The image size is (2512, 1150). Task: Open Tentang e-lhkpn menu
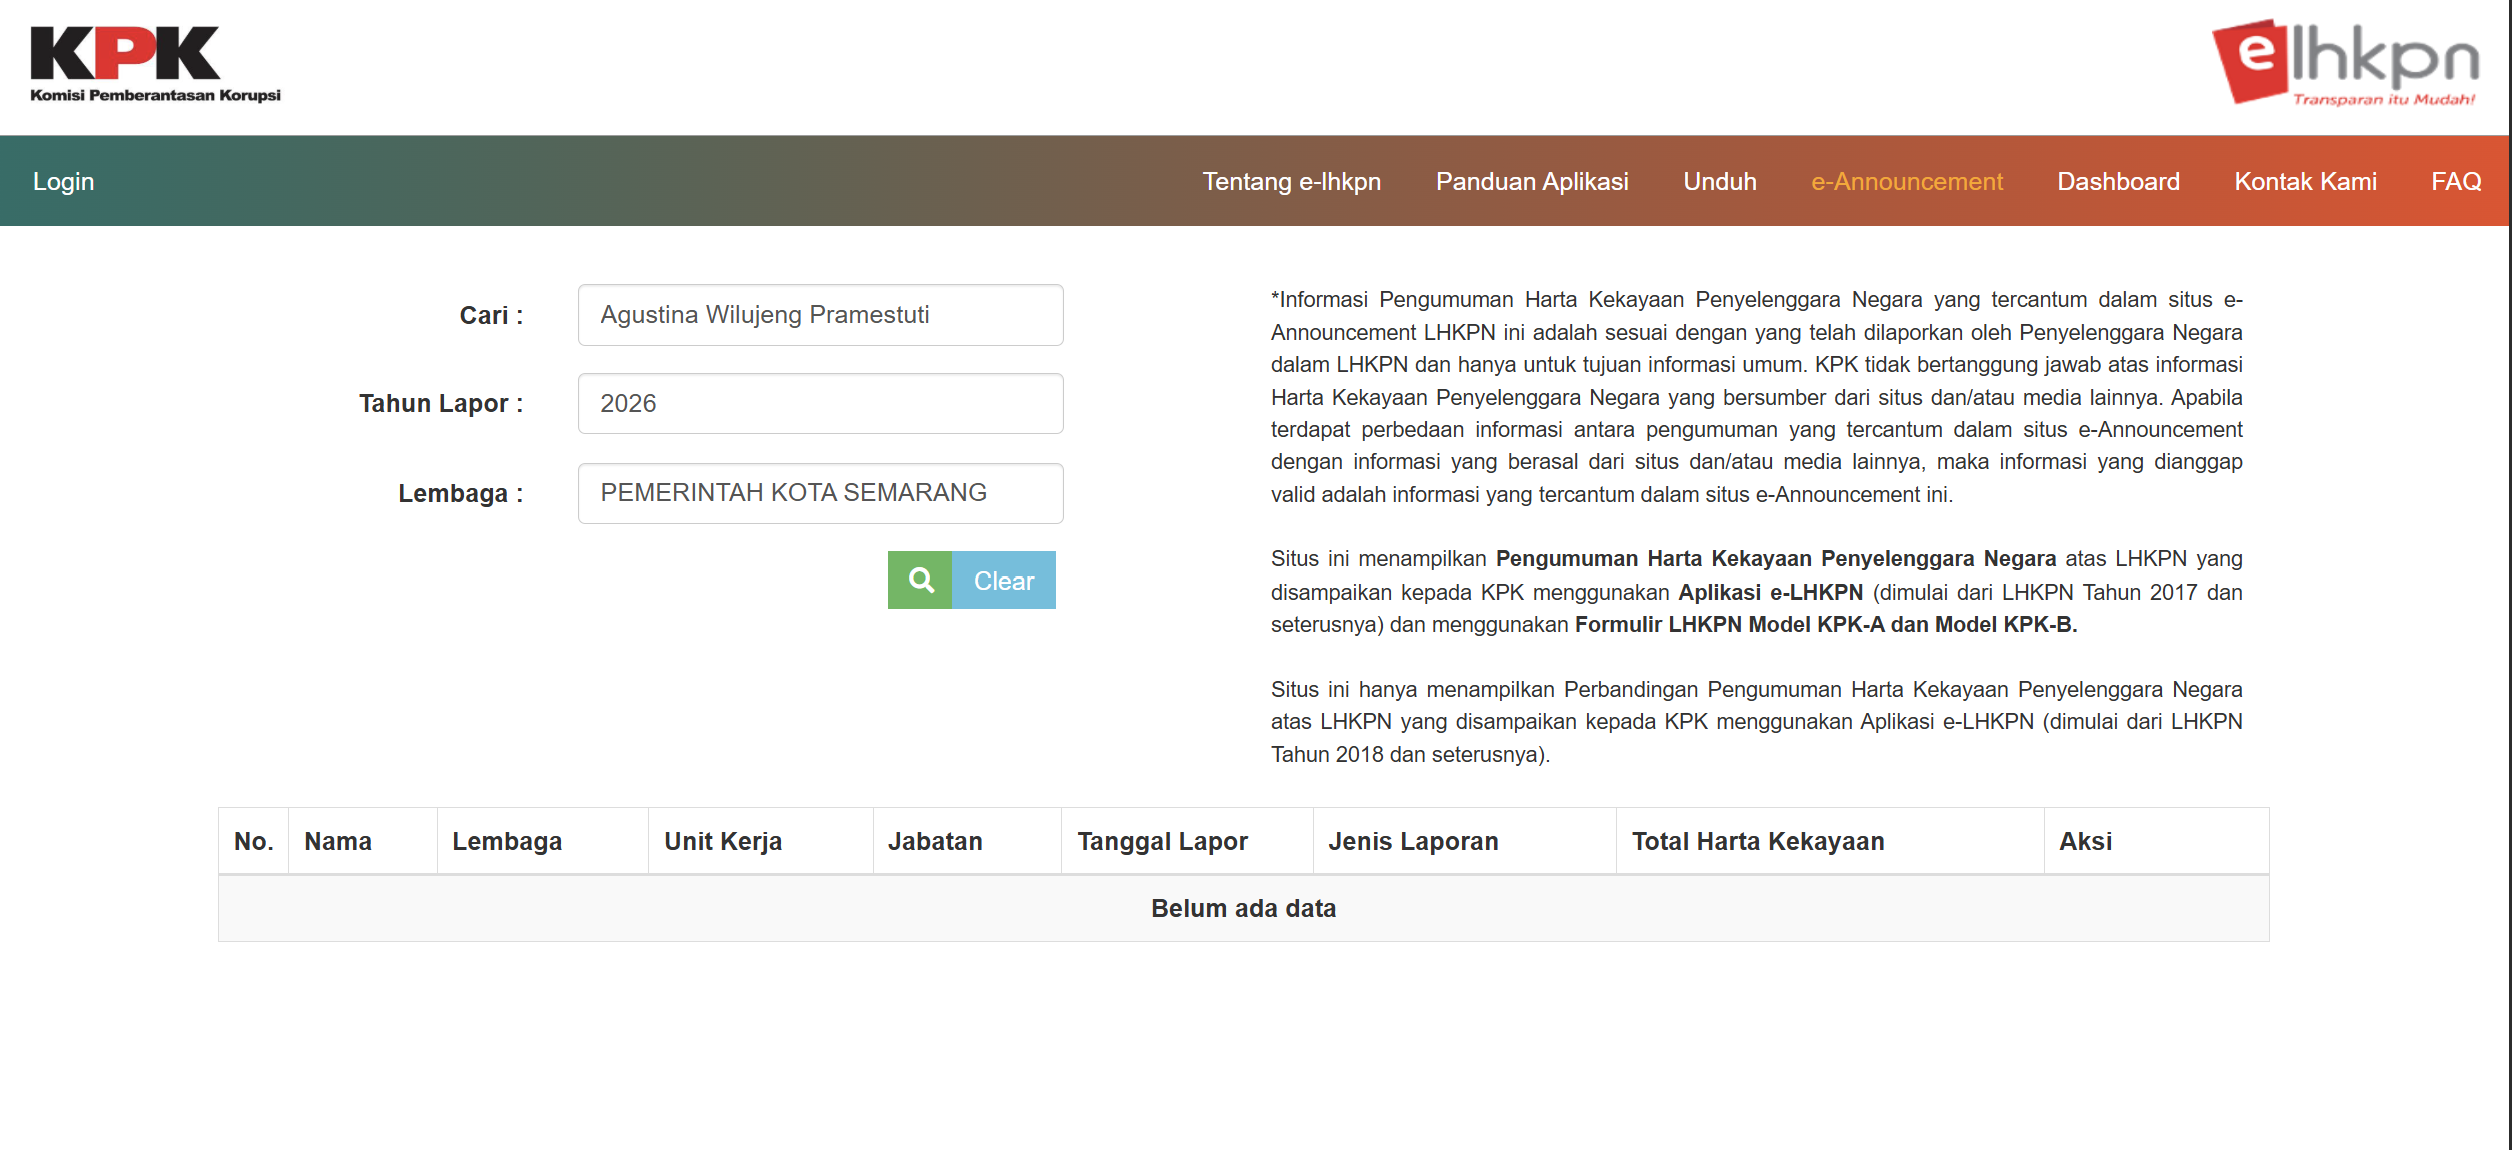click(x=1291, y=181)
